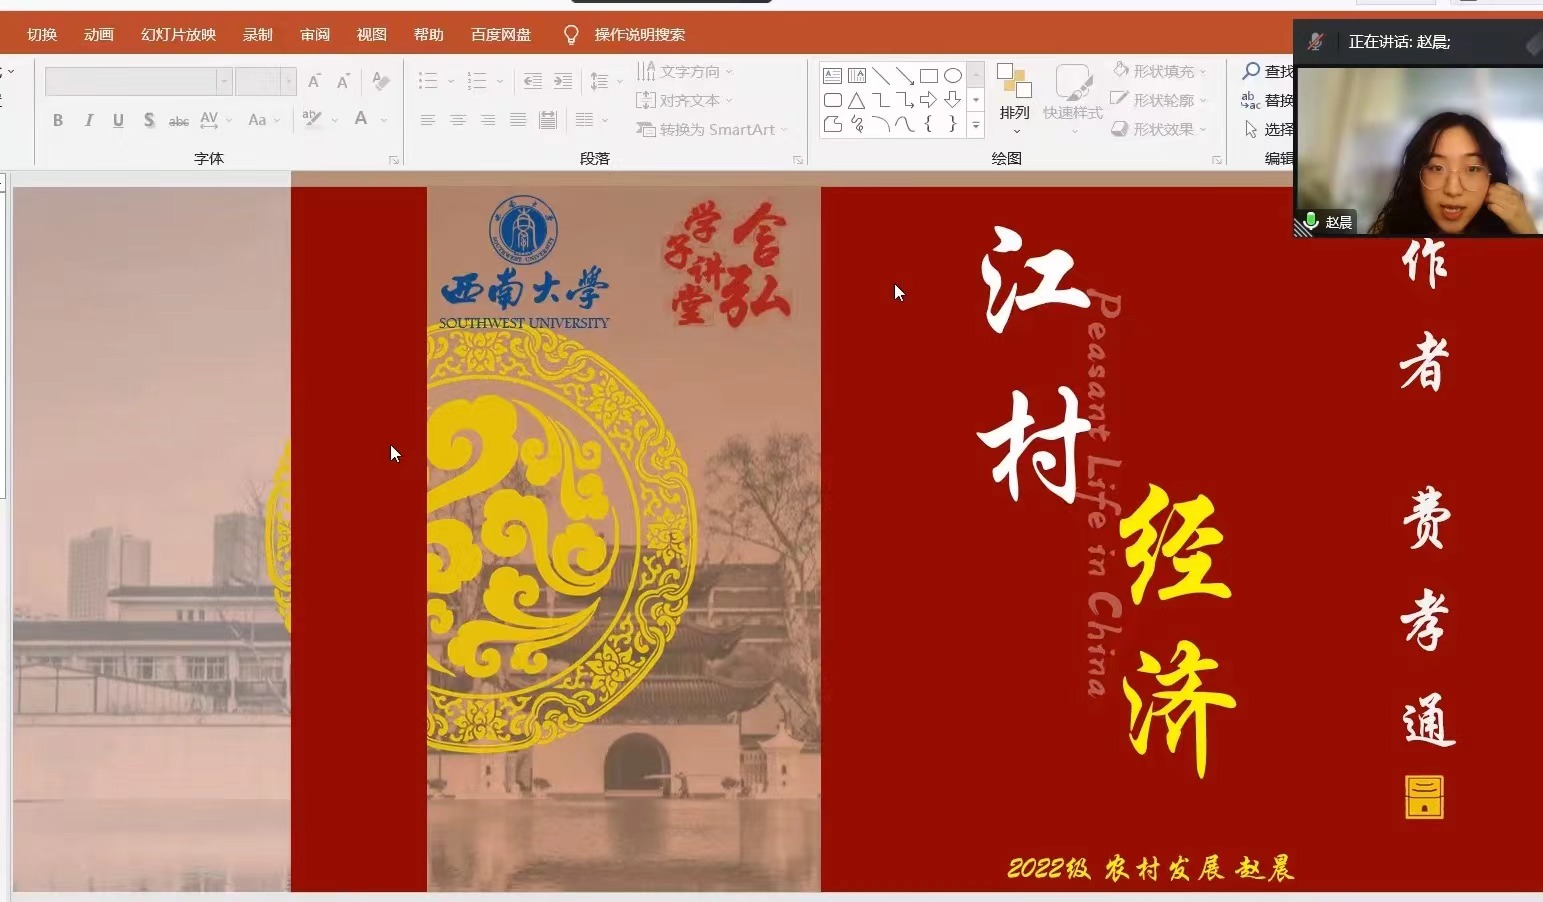This screenshot has height=902, width=1543.
Task: Expand the shapes gallery more arrow
Action: coord(976,125)
